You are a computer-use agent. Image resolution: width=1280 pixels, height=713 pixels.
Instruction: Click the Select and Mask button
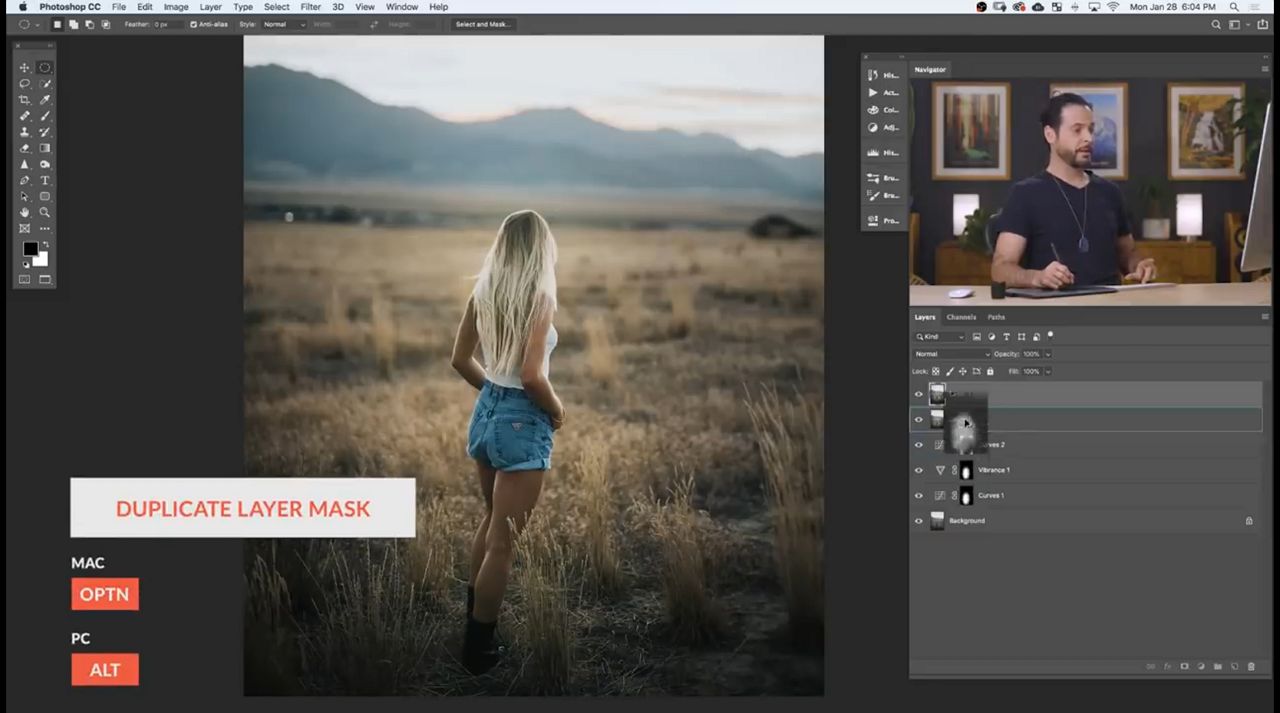pos(482,24)
